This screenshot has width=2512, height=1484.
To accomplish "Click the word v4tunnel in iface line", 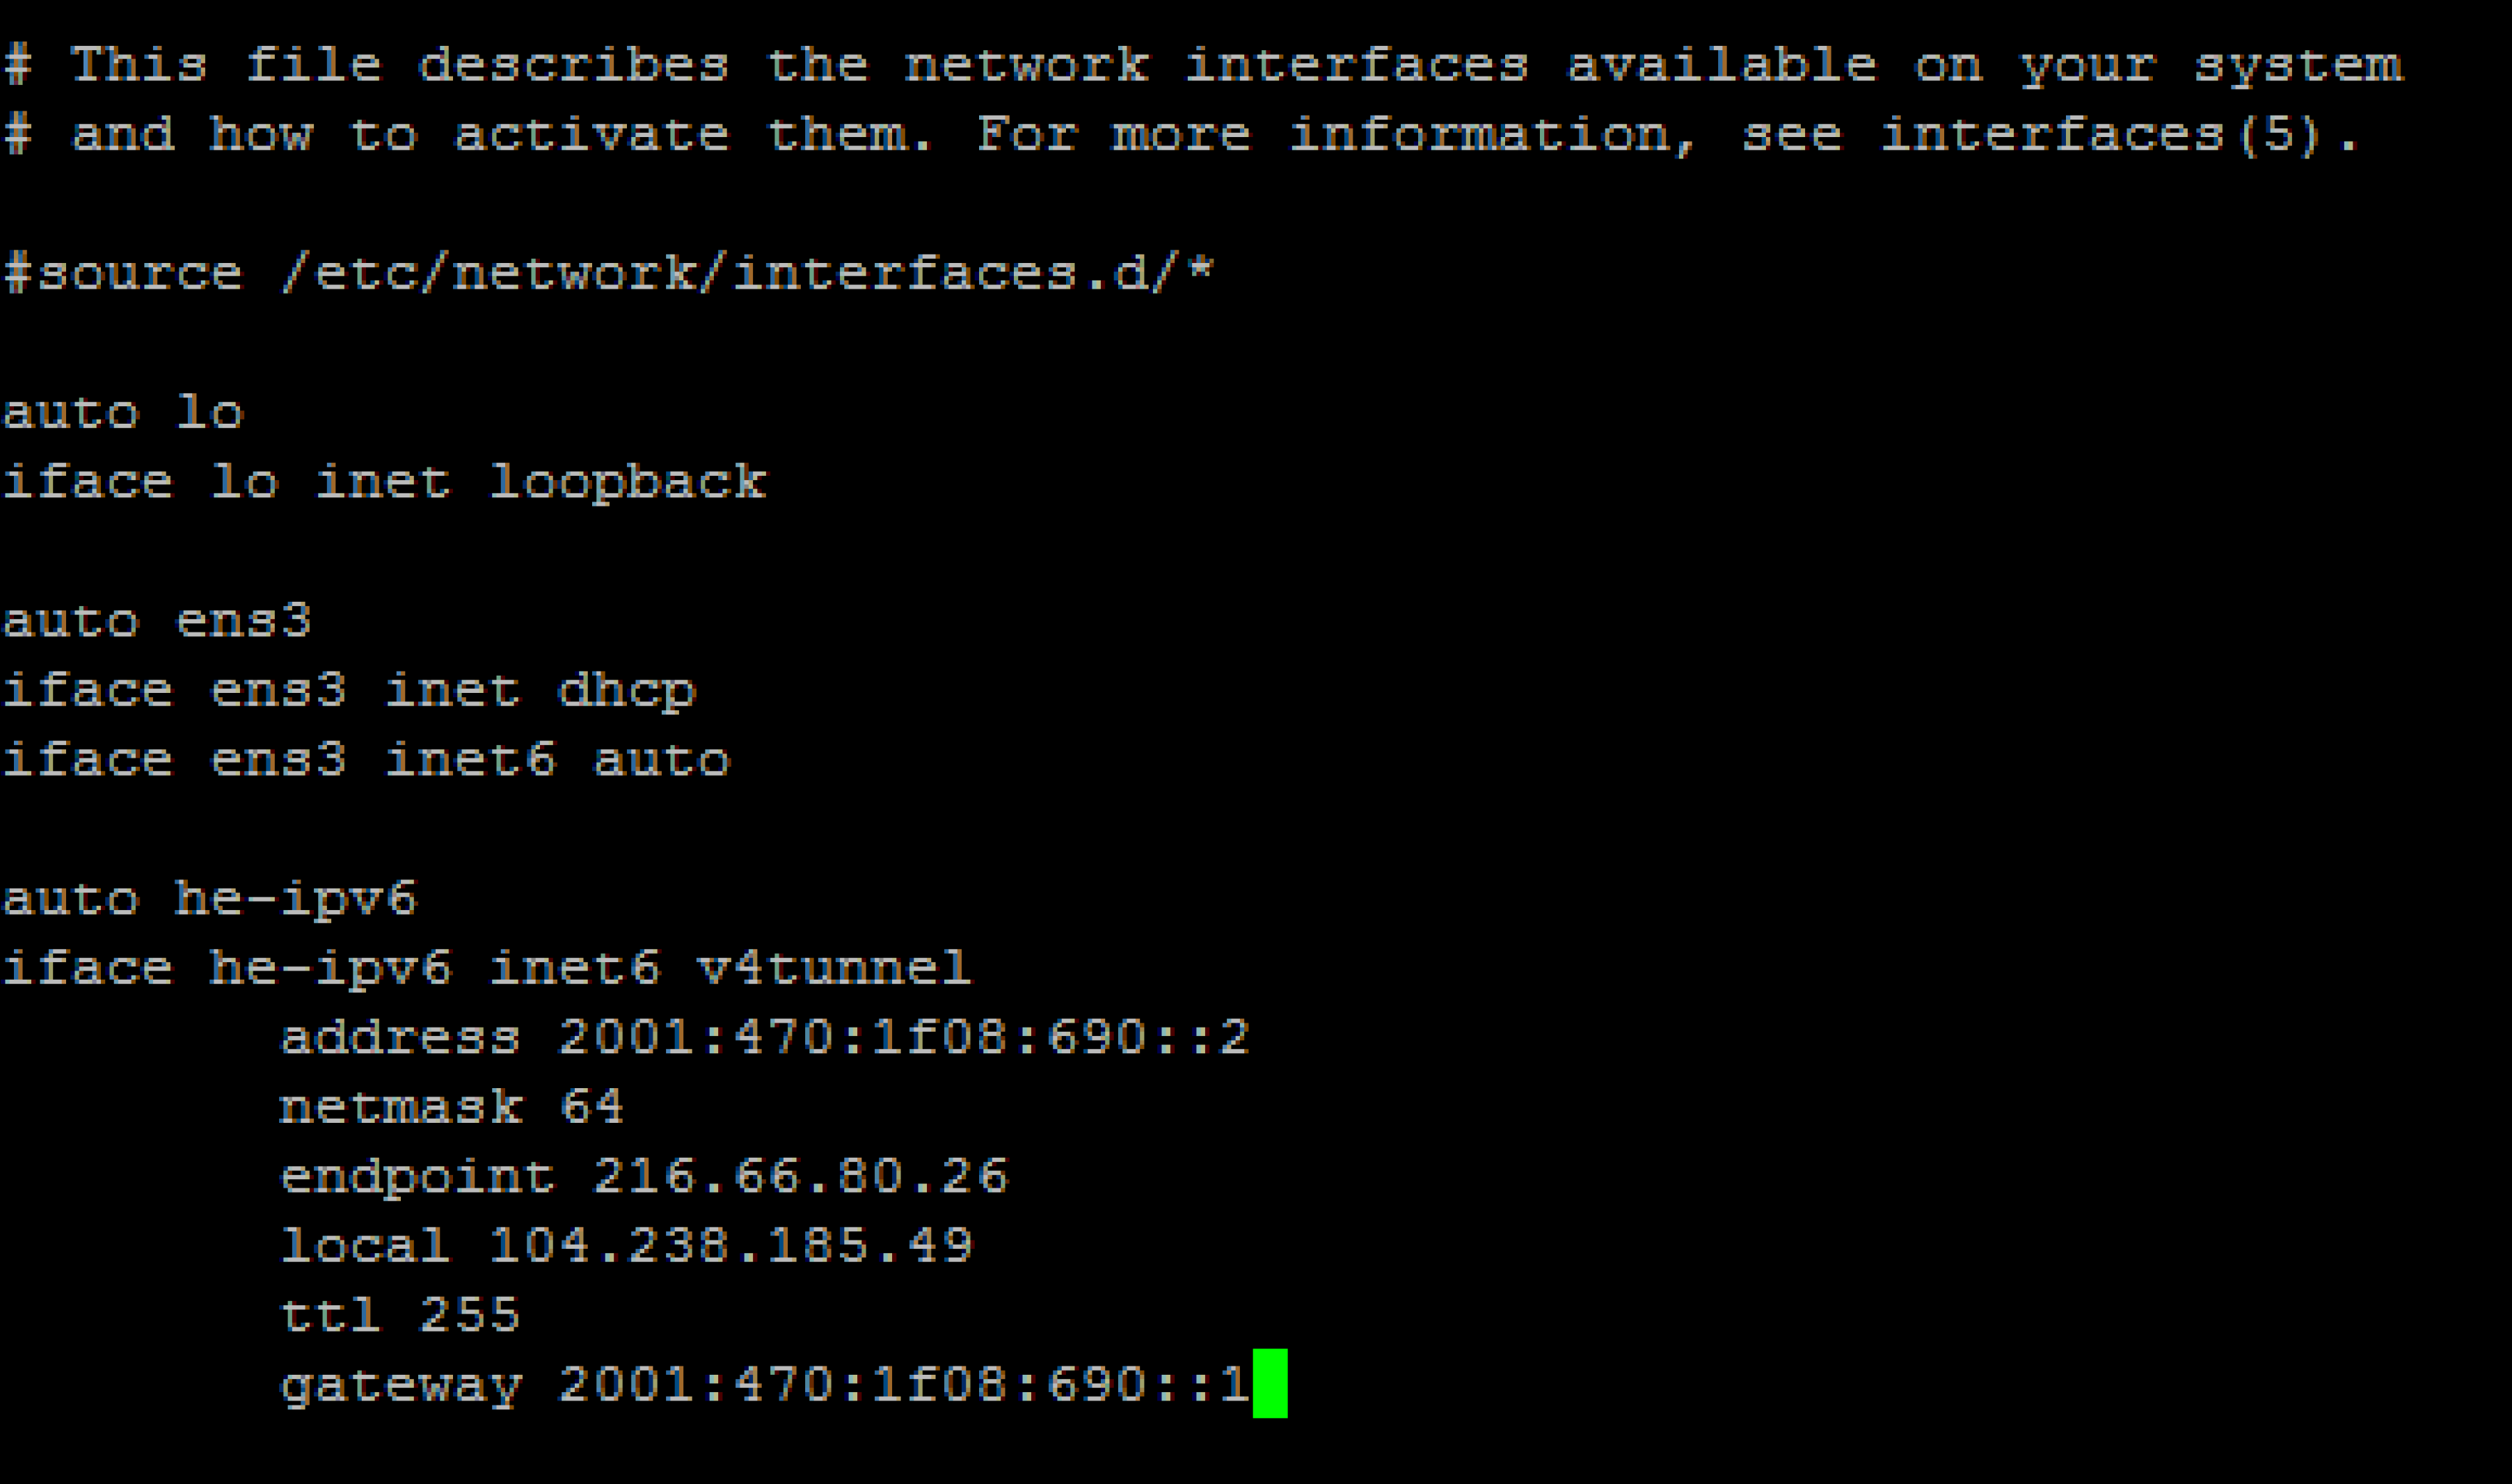I will [x=834, y=967].
